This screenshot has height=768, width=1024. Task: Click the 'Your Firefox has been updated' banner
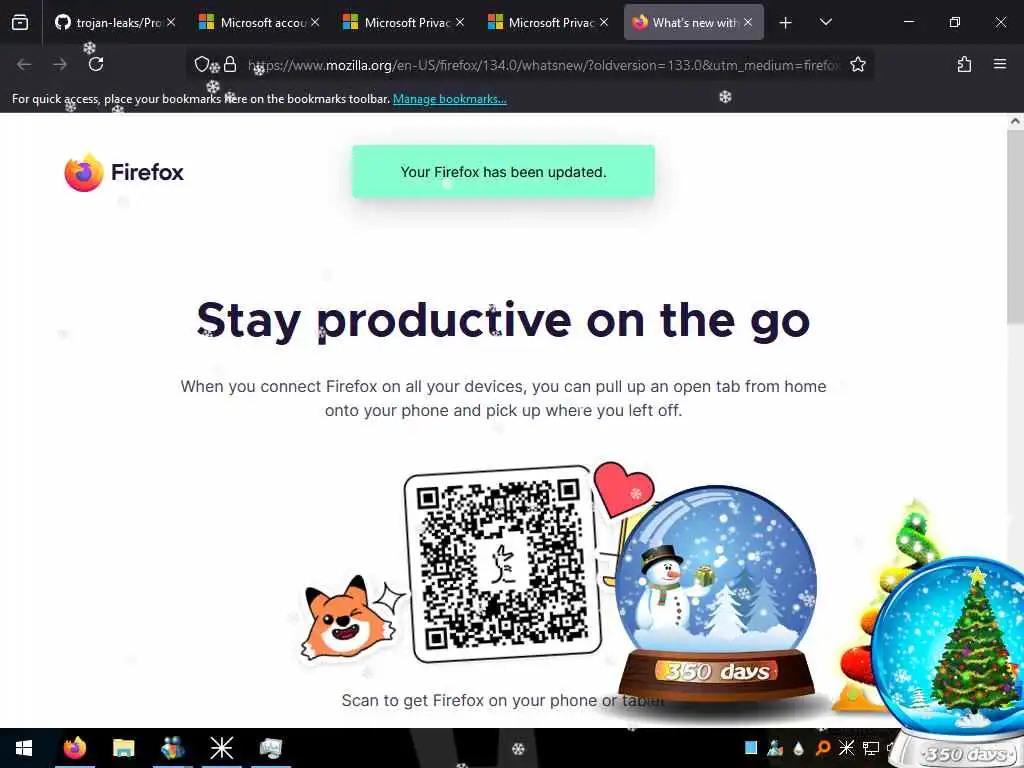pyautogui.click(x=504, y=172)
